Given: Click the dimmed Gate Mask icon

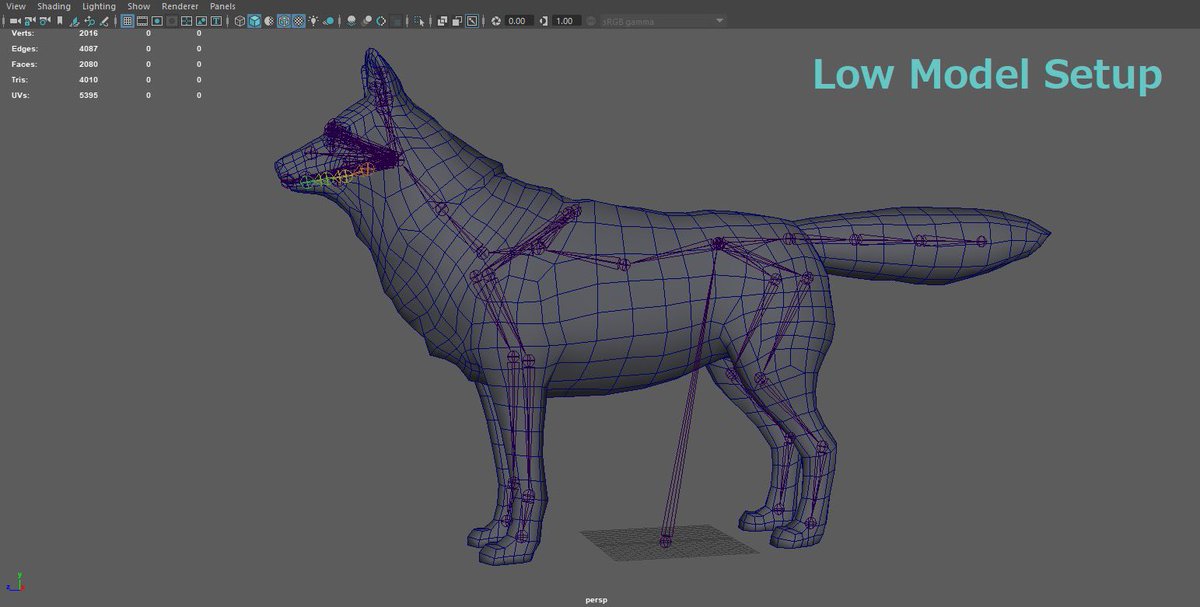Looking at the screenshot, I should (172, 21).
